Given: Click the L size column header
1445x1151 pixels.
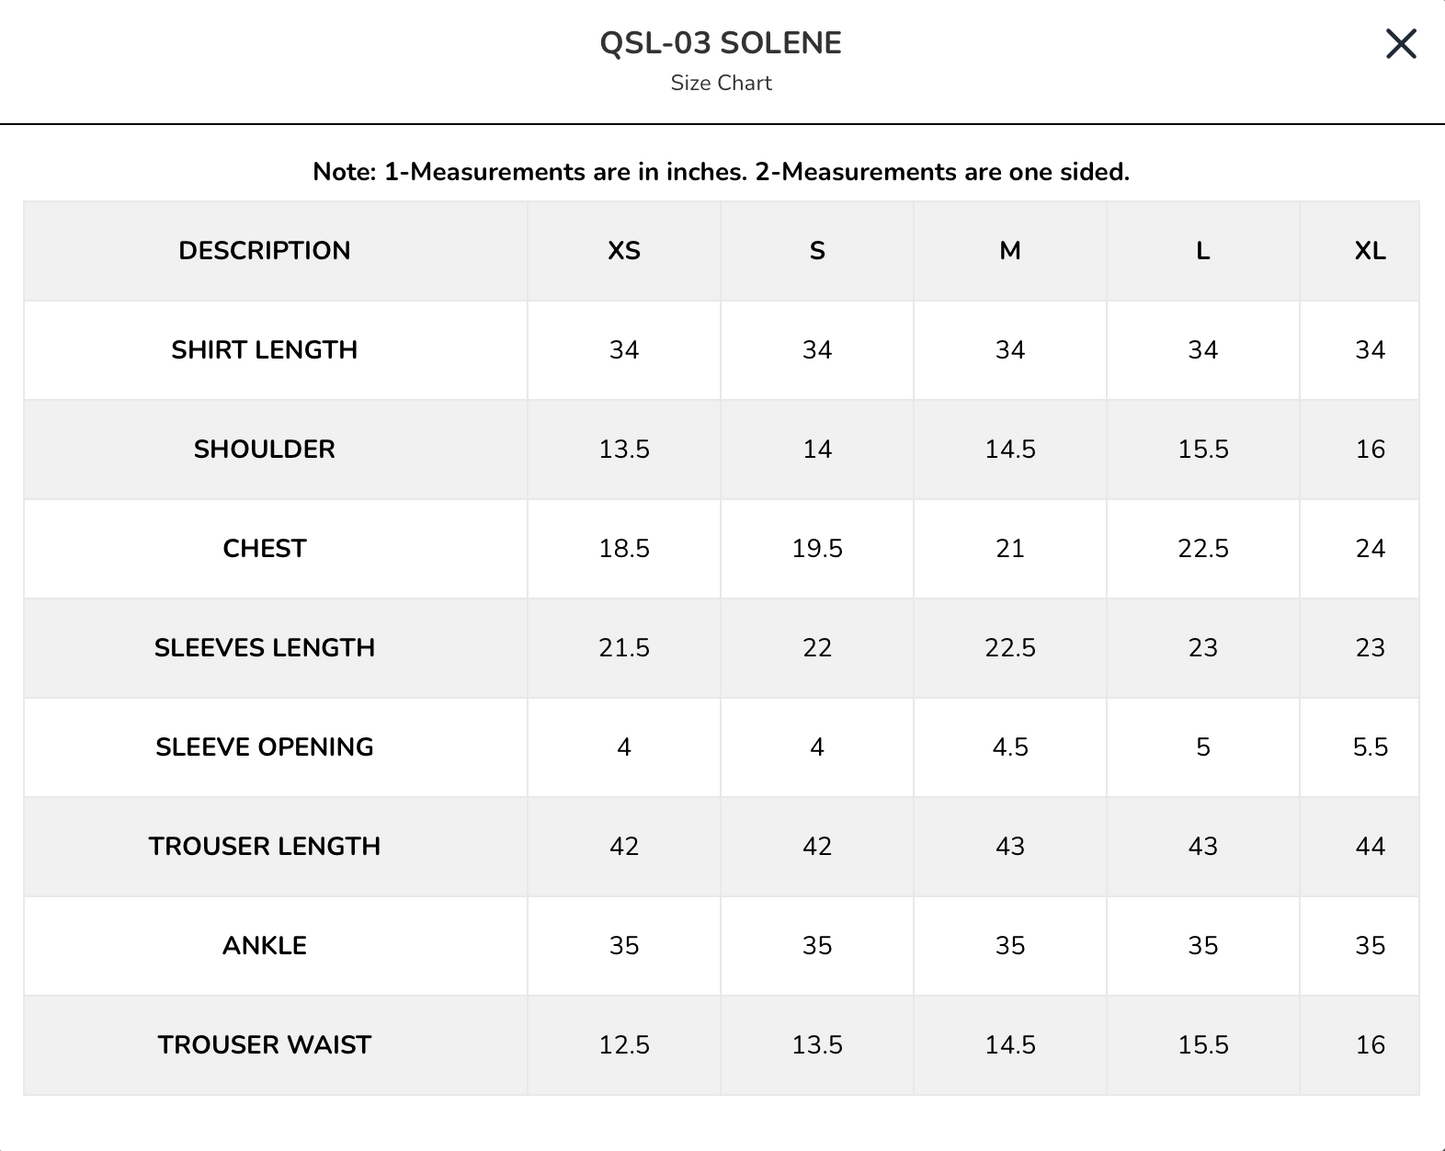Looking at the screenshot, I should (x=1203, y=251).
